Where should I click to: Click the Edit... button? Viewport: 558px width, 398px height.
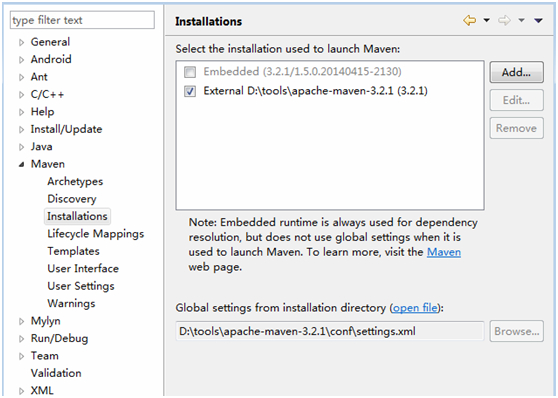coord(516,100)
